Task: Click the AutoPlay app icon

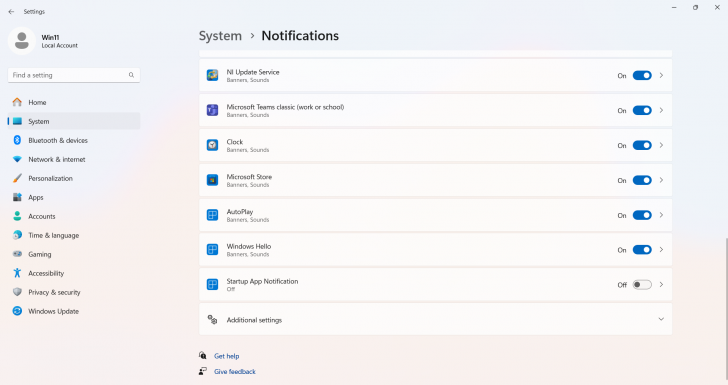Action: [212, 215]
